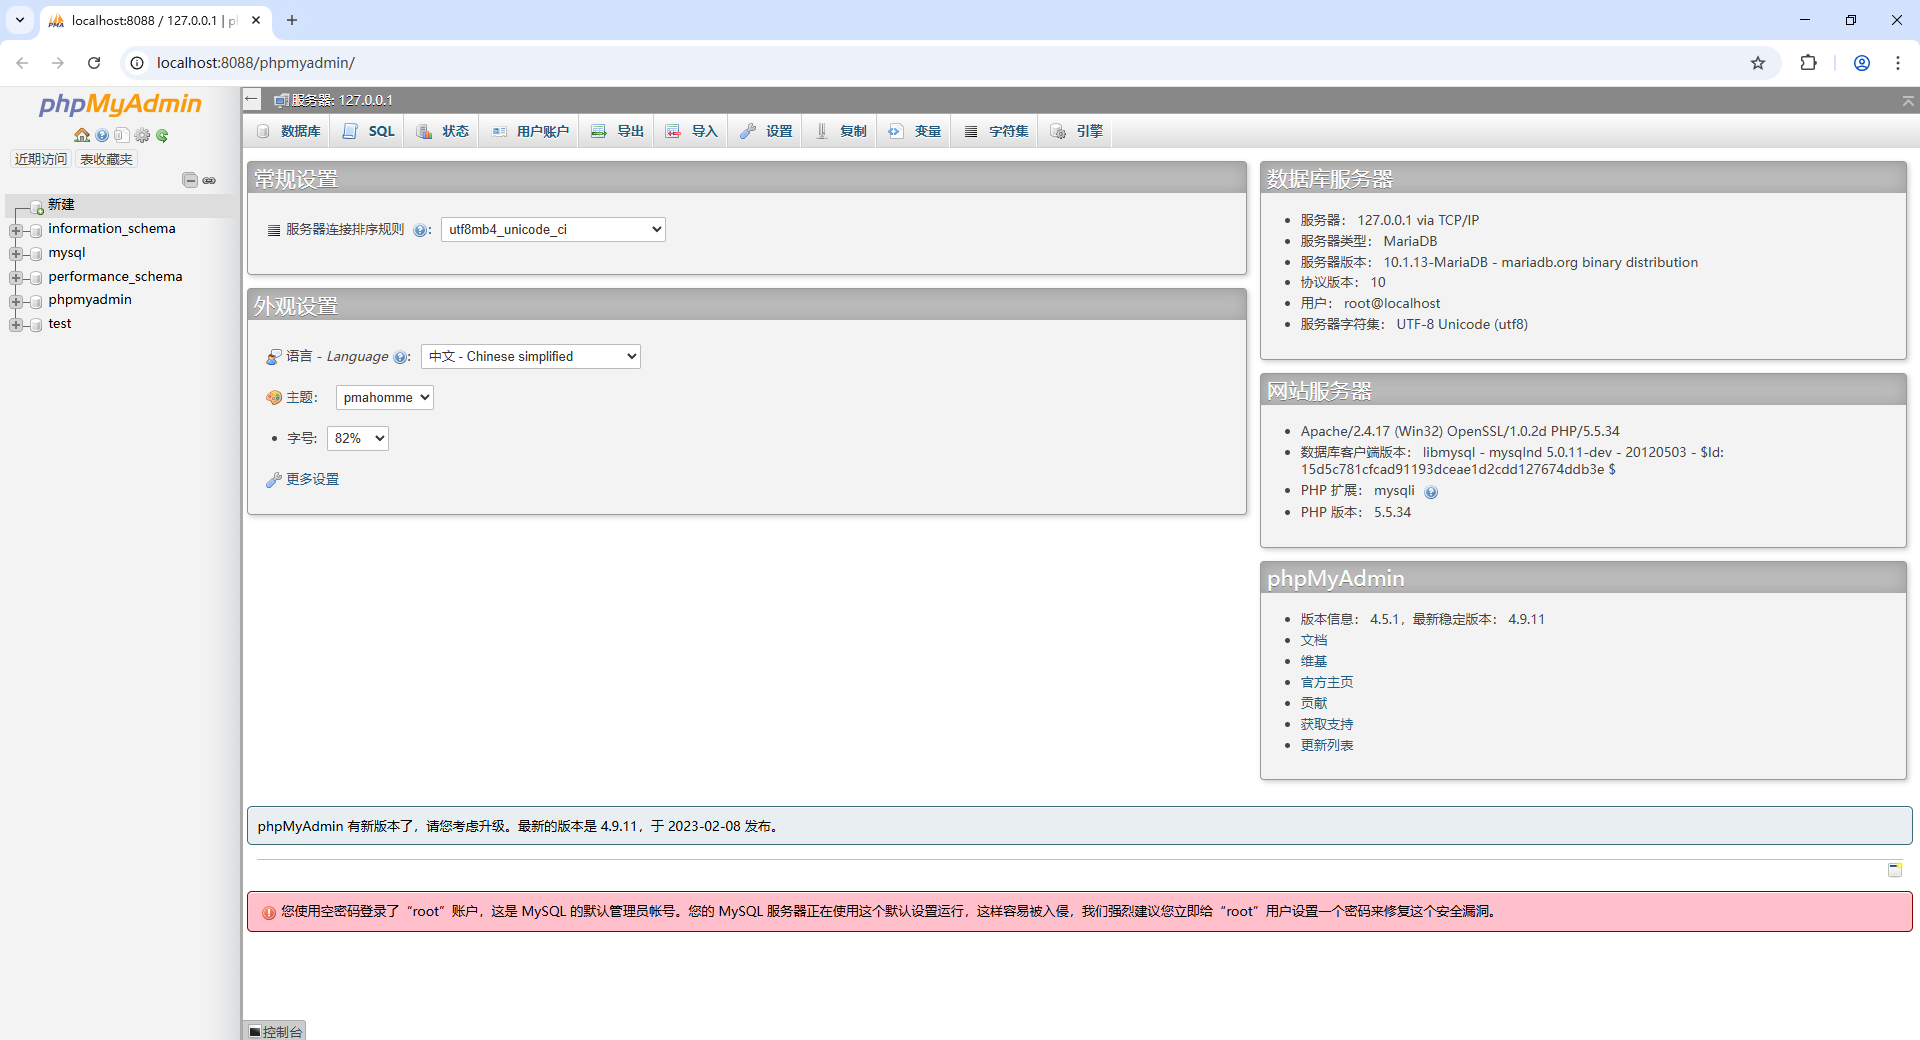Open browser three-dot menu

(1898, 63)
